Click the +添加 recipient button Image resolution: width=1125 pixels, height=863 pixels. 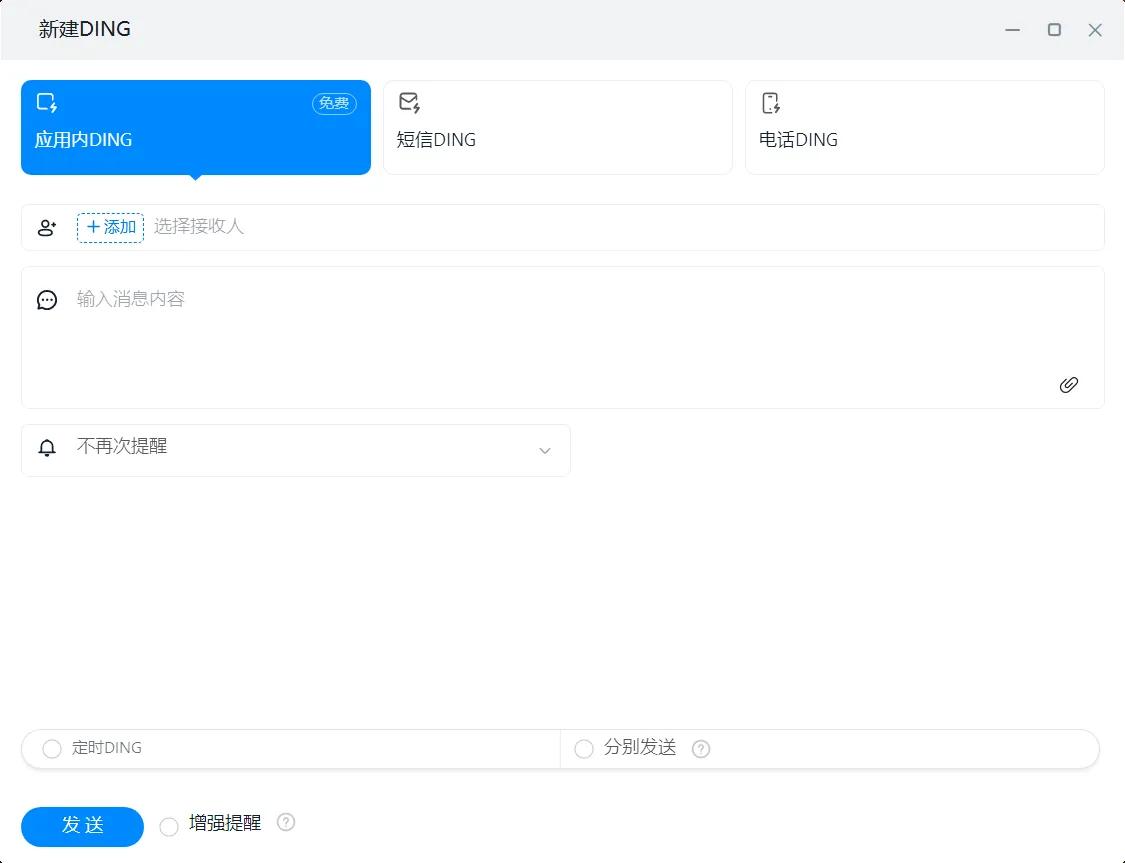[110, 227]
